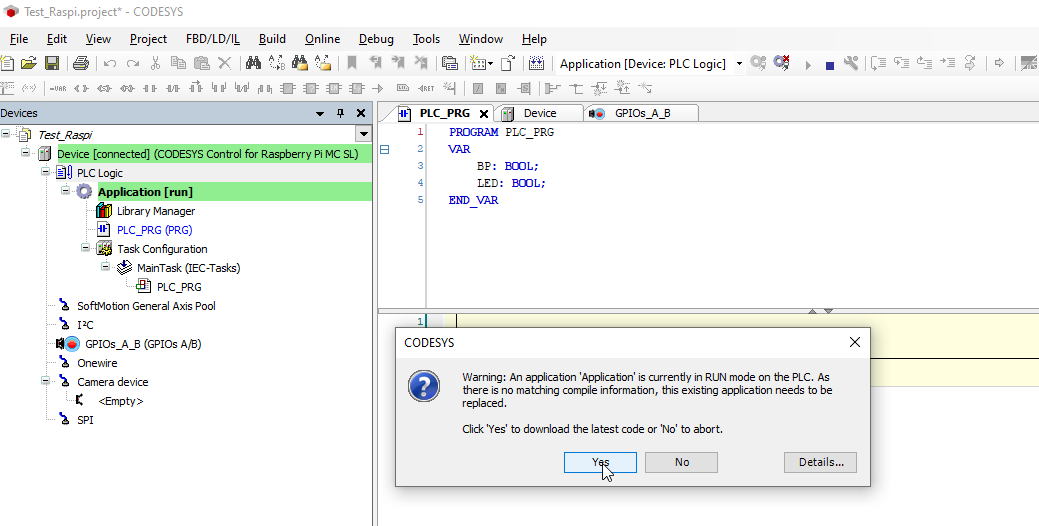The image size is (1039, 526).
Task: Click the Login gear icon
Action: [758, 63]
